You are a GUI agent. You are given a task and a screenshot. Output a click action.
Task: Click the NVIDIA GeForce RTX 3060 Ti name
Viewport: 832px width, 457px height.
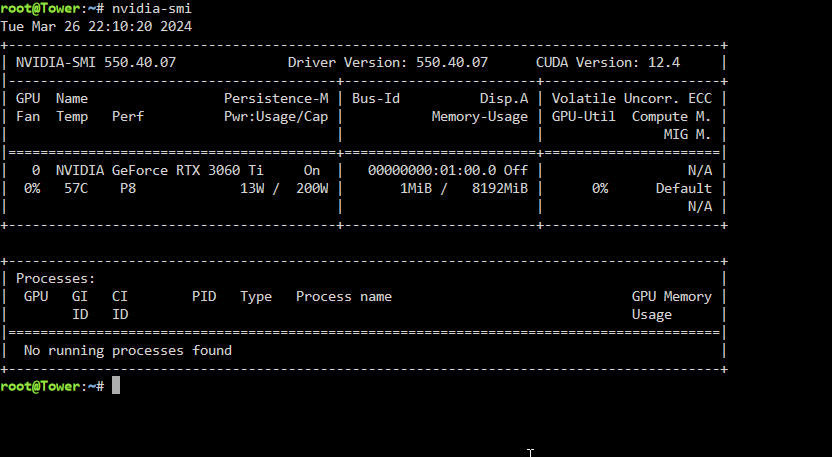click(x=159, y=170)
